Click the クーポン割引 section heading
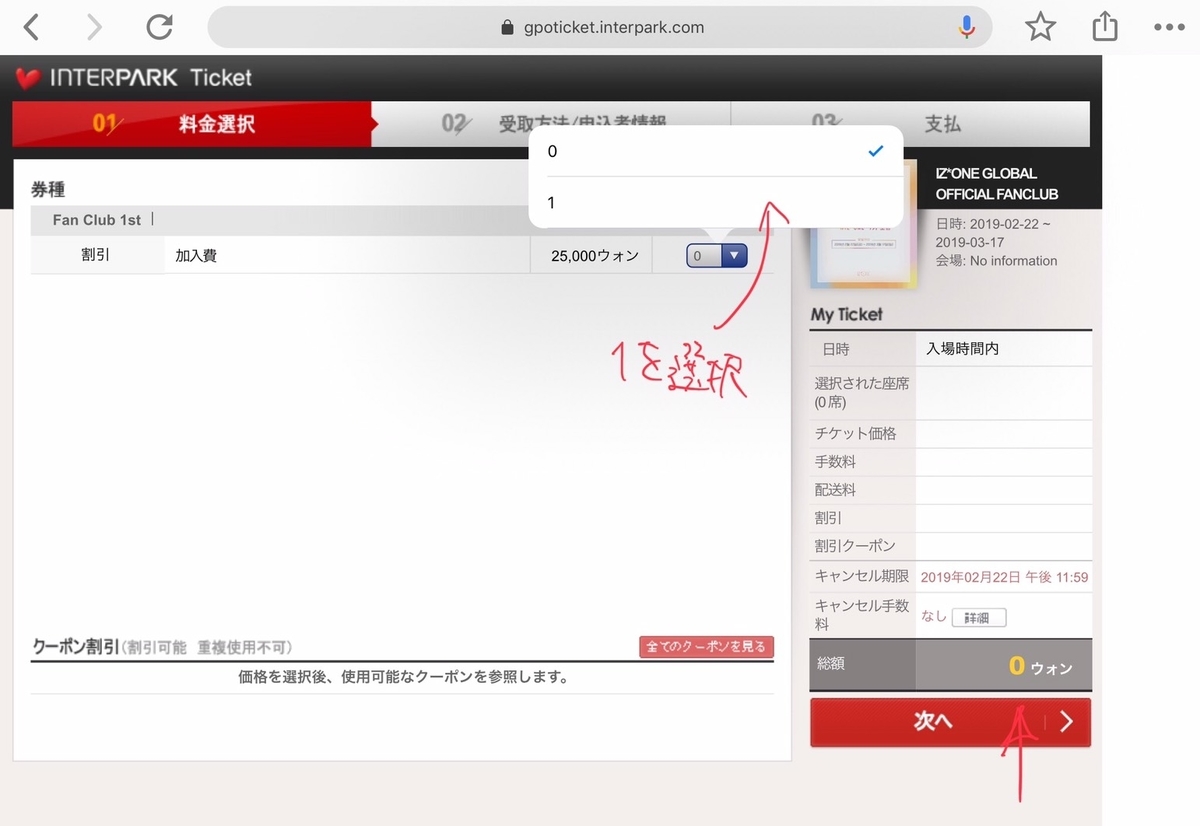The height and width of the screenshot is (826, 1200). (x=76, y=647)
